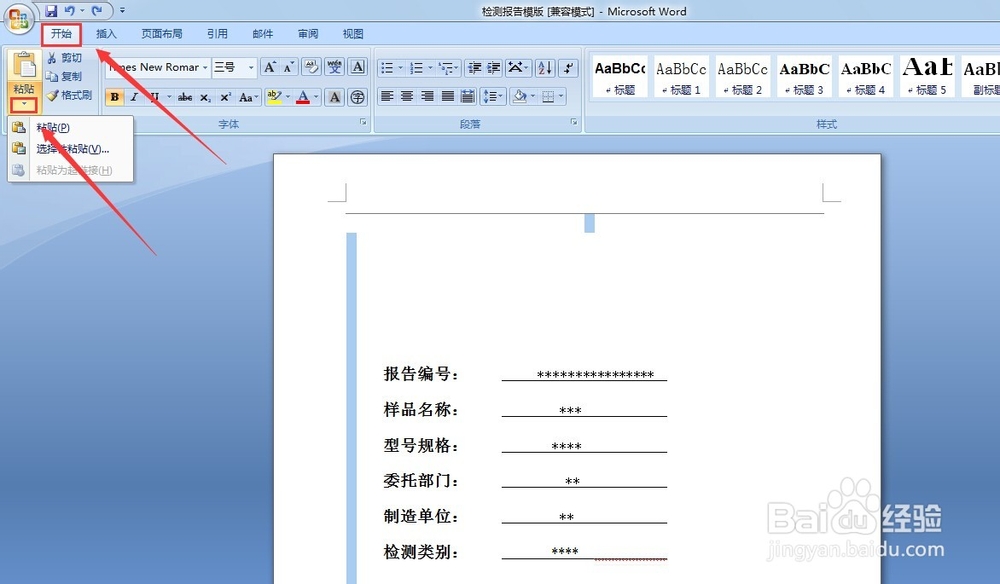Apply the 标题 3 style
1000x584 pixels.
pyautogui.click(x=804, y=77)
